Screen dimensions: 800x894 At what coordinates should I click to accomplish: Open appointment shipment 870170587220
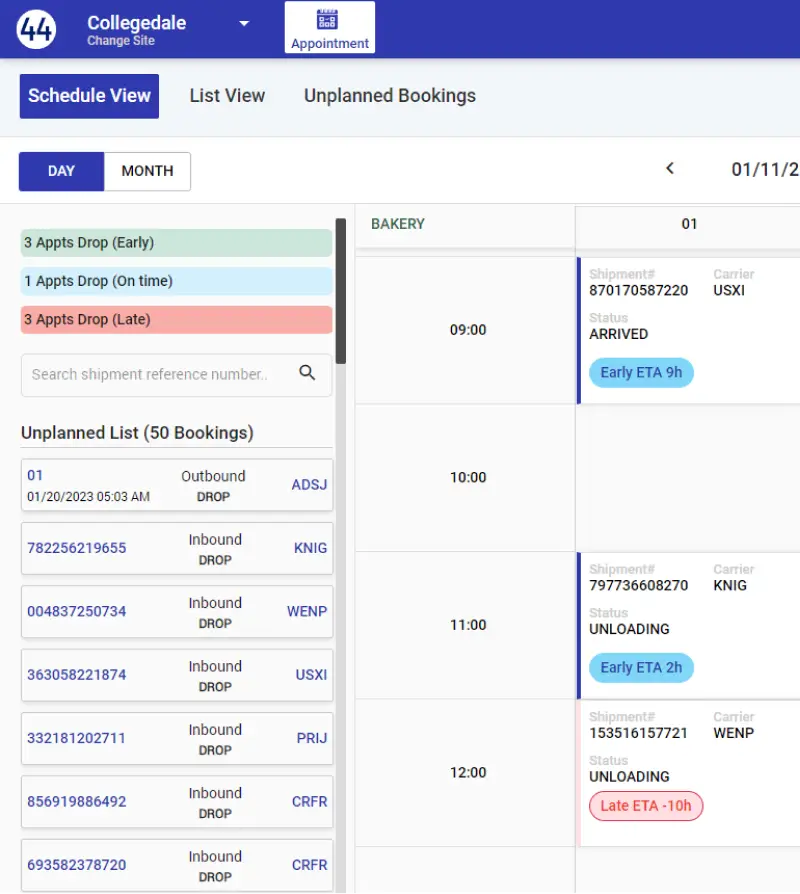pyautogui.click(x=639, y=290)
